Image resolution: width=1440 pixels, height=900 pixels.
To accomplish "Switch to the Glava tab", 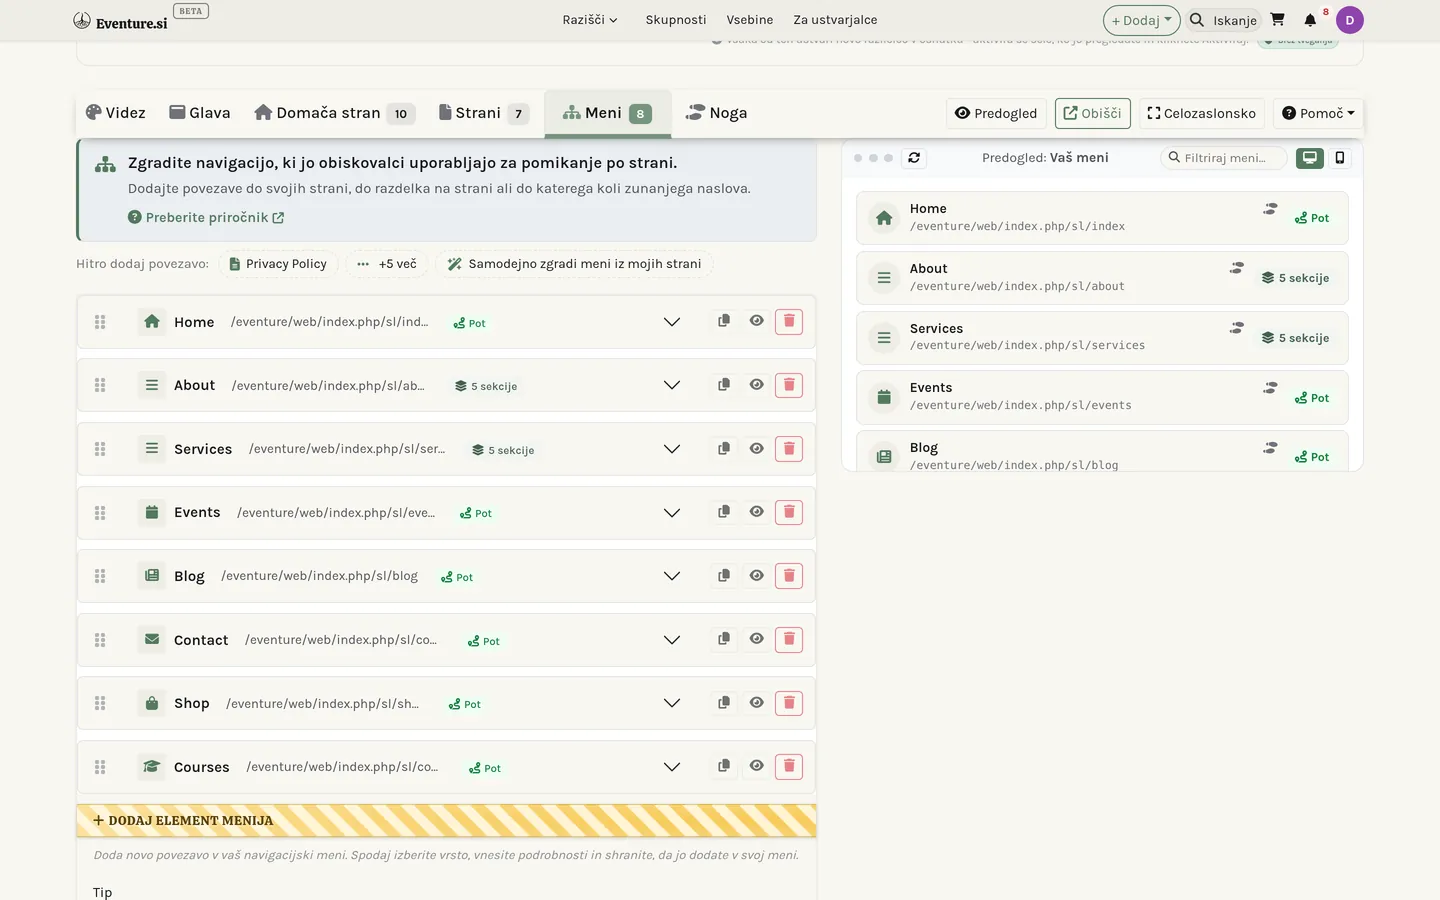I will pos(200,113).
